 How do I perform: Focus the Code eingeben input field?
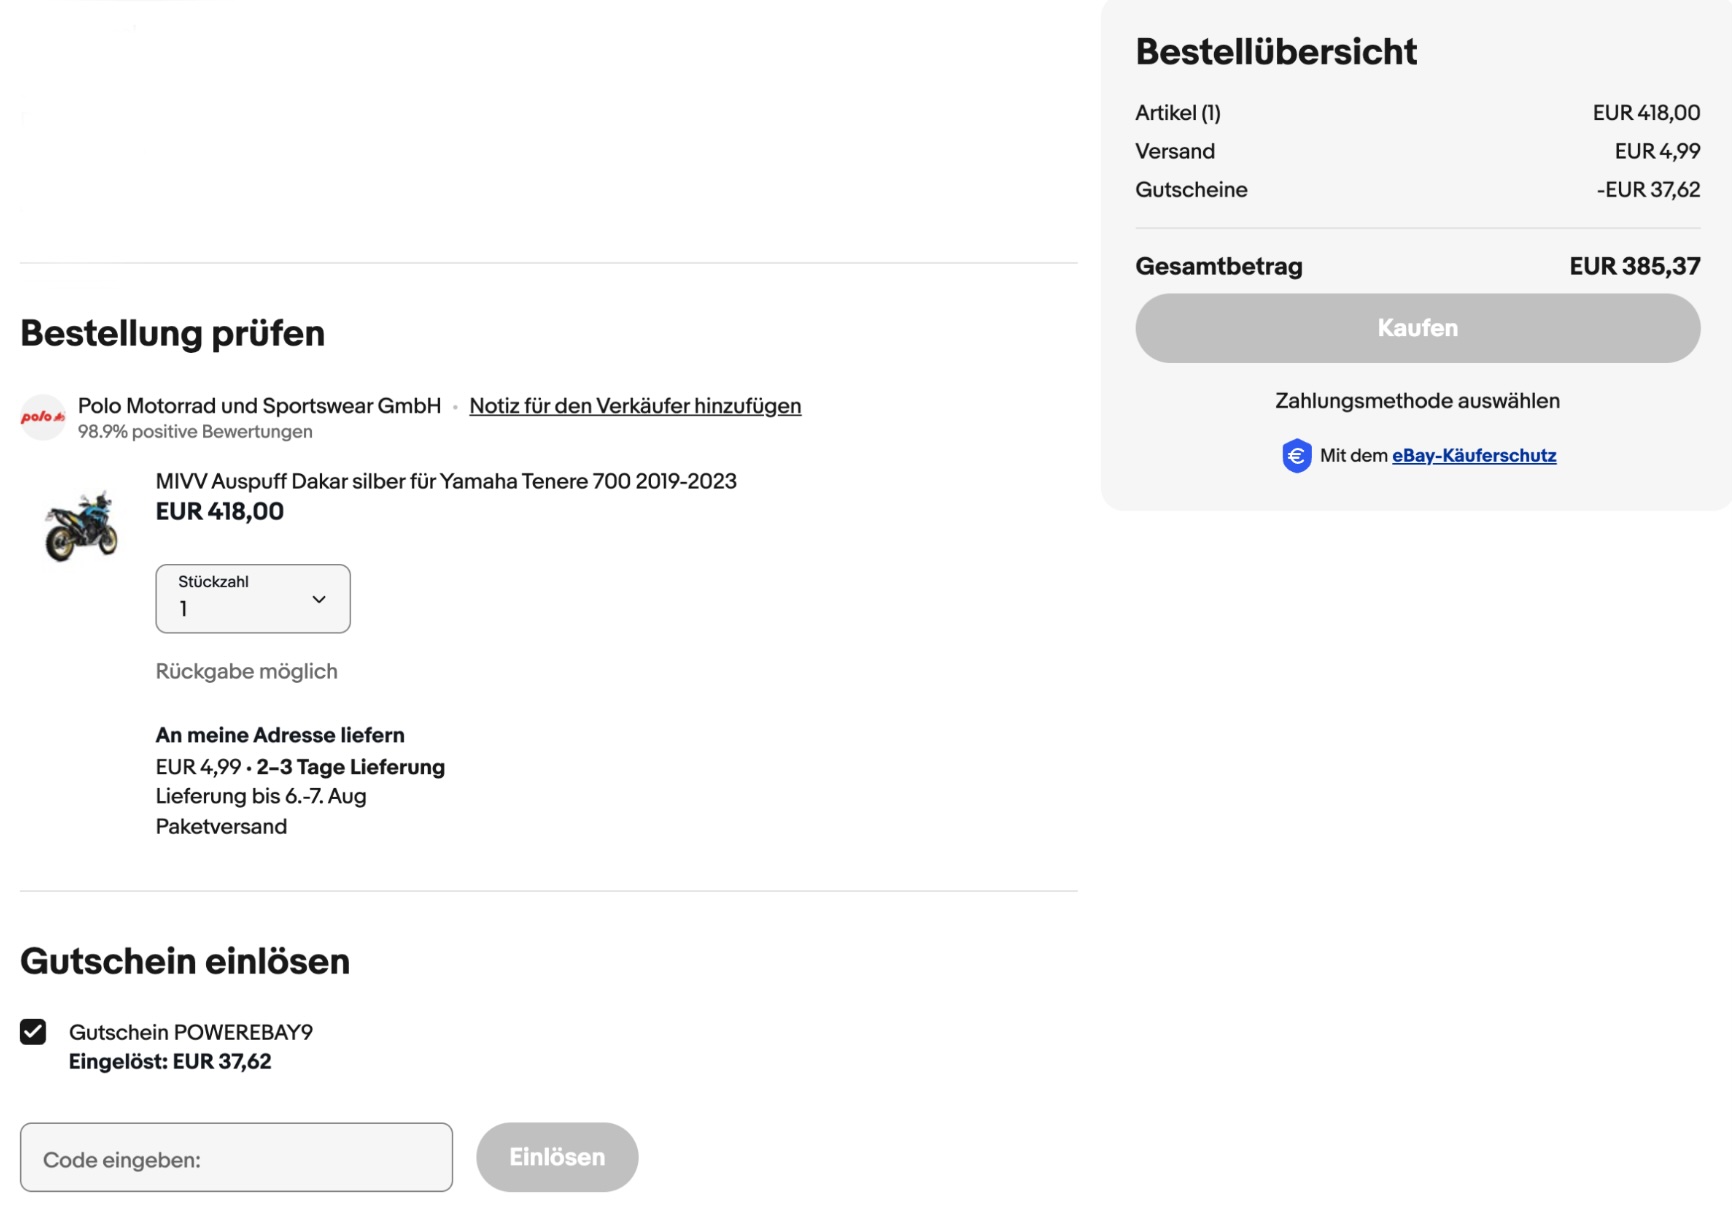236,1158
